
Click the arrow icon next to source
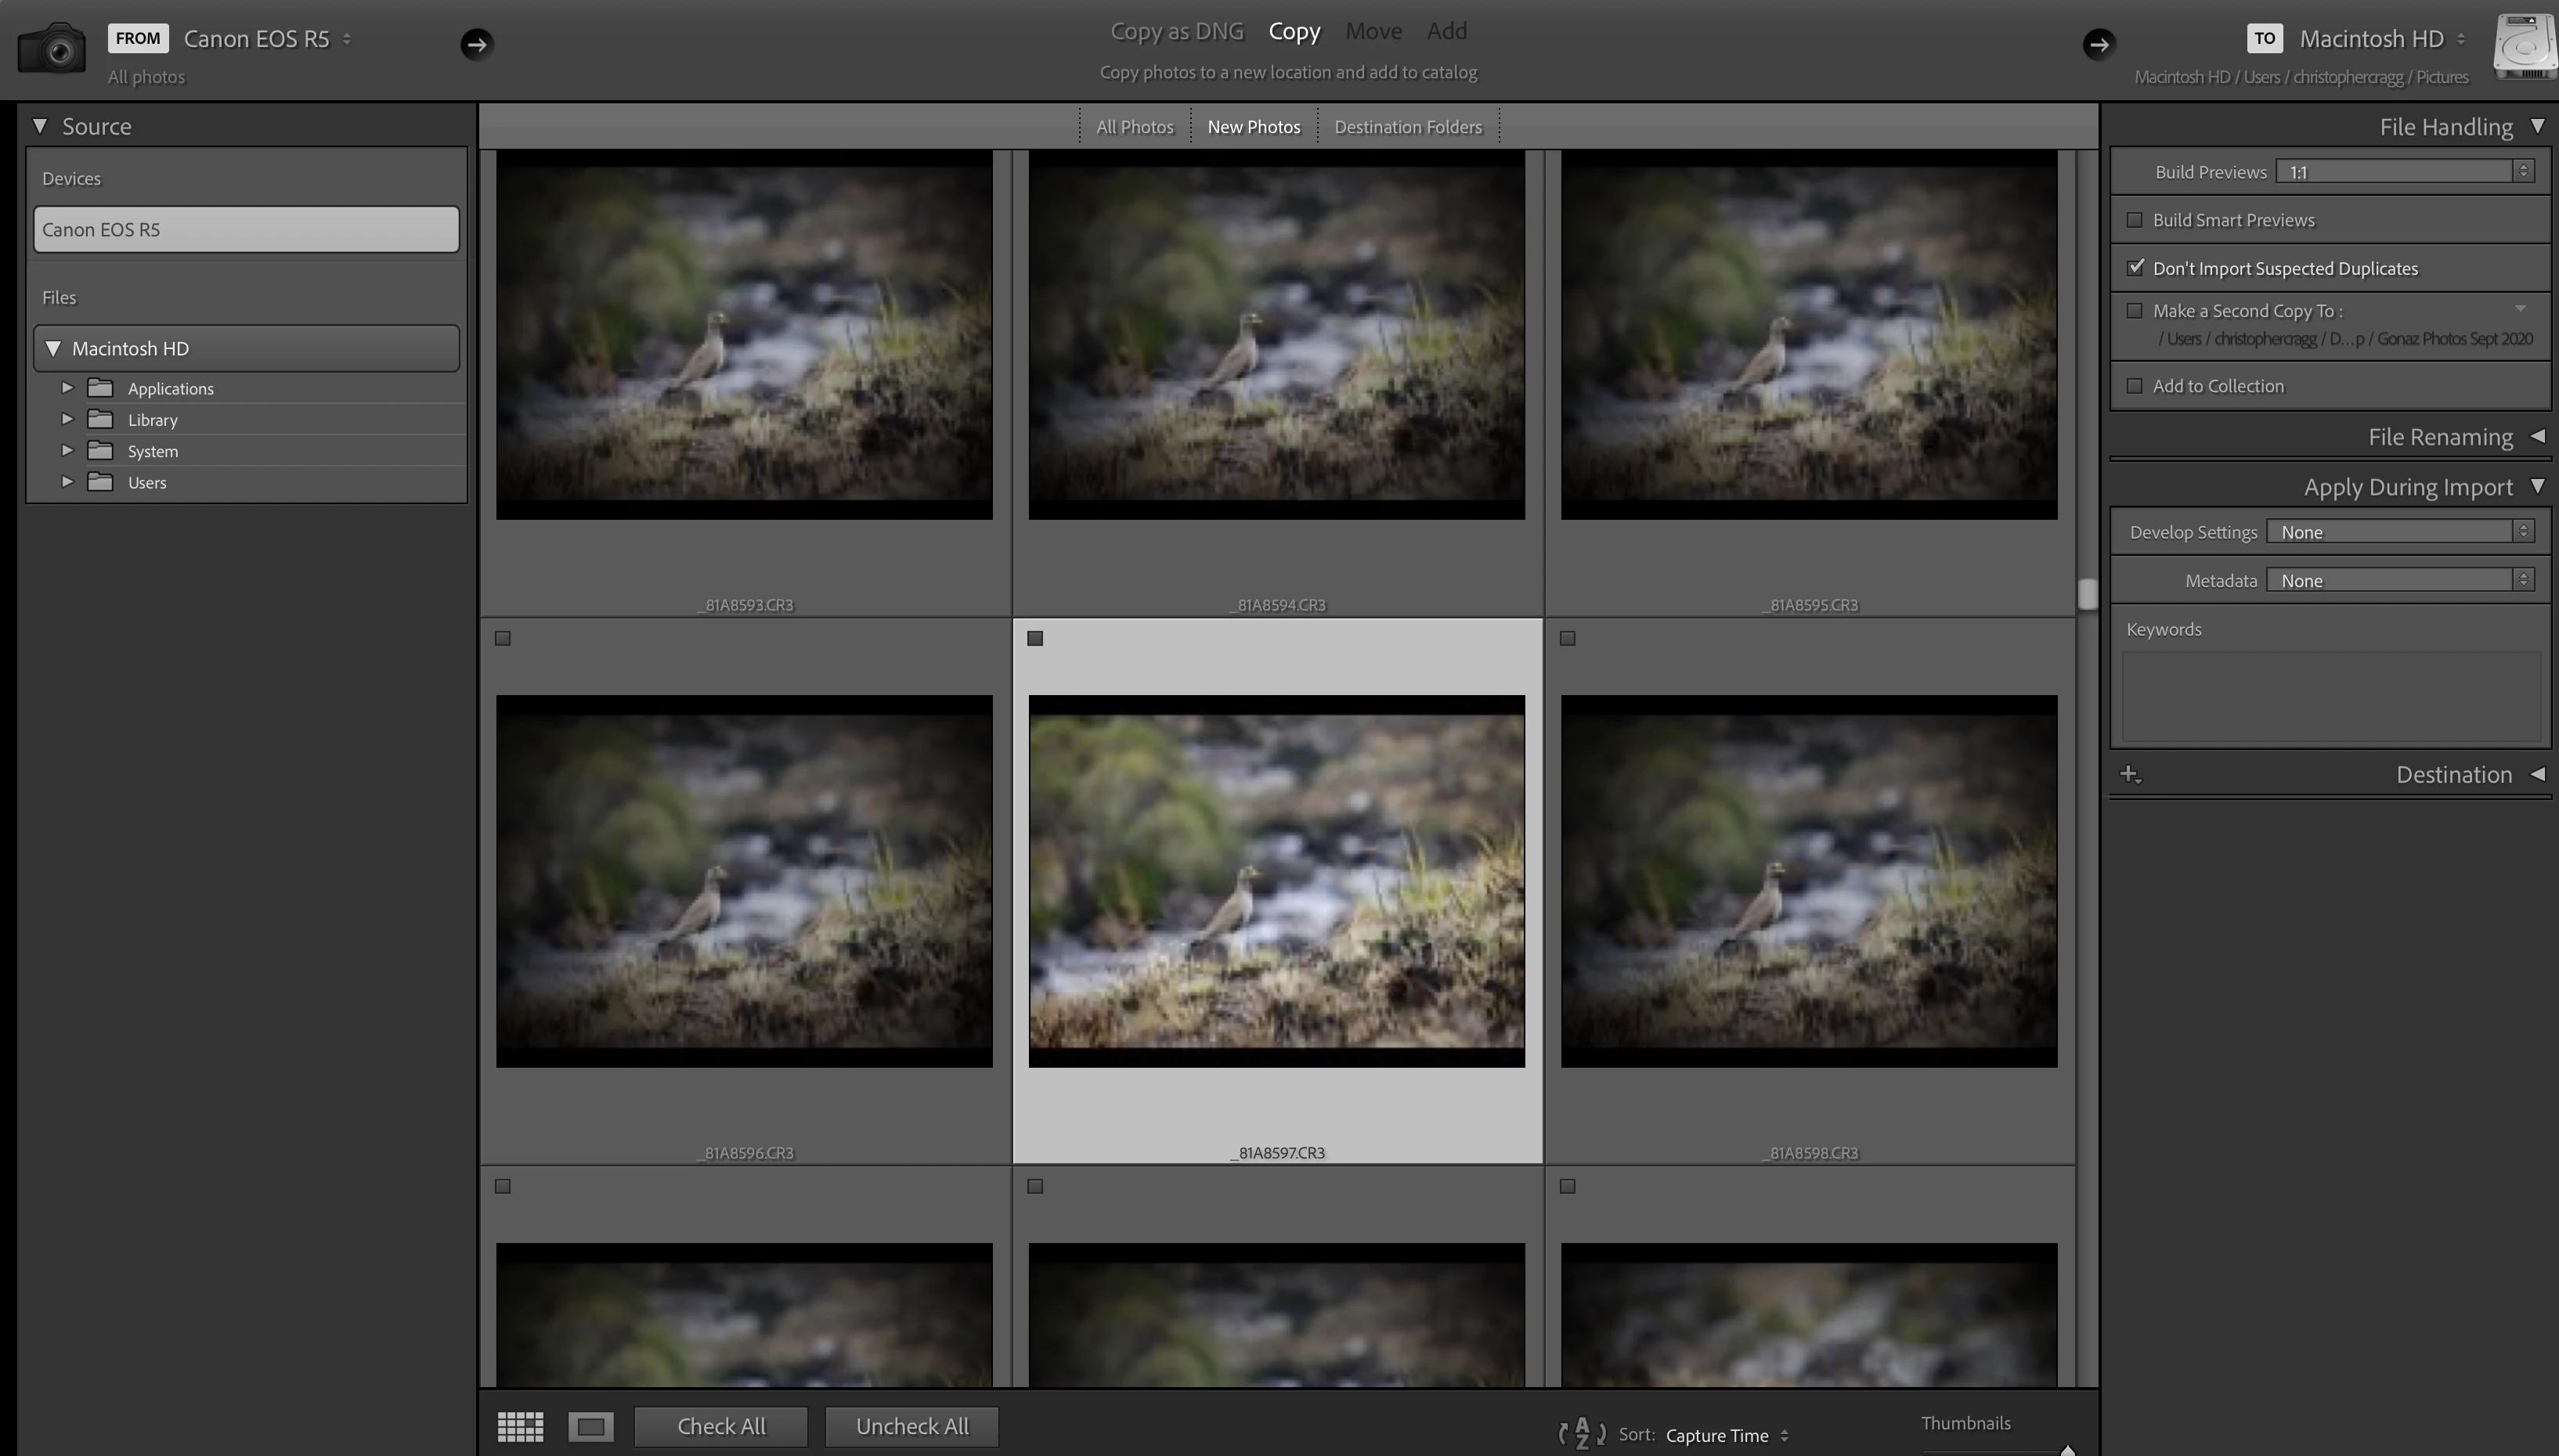476,44
